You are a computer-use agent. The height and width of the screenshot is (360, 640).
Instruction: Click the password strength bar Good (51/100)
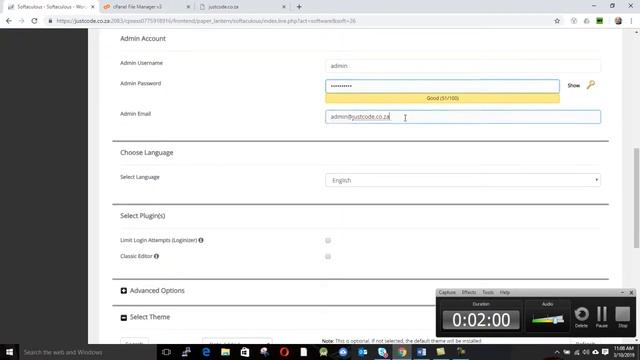pyautogui.click(x=442, y=98)
